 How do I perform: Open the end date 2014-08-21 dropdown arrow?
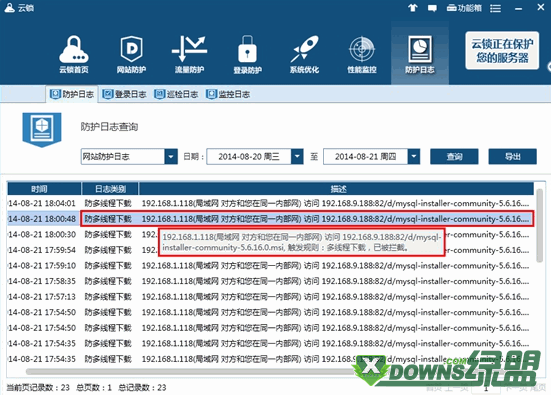tap(414, 156)
